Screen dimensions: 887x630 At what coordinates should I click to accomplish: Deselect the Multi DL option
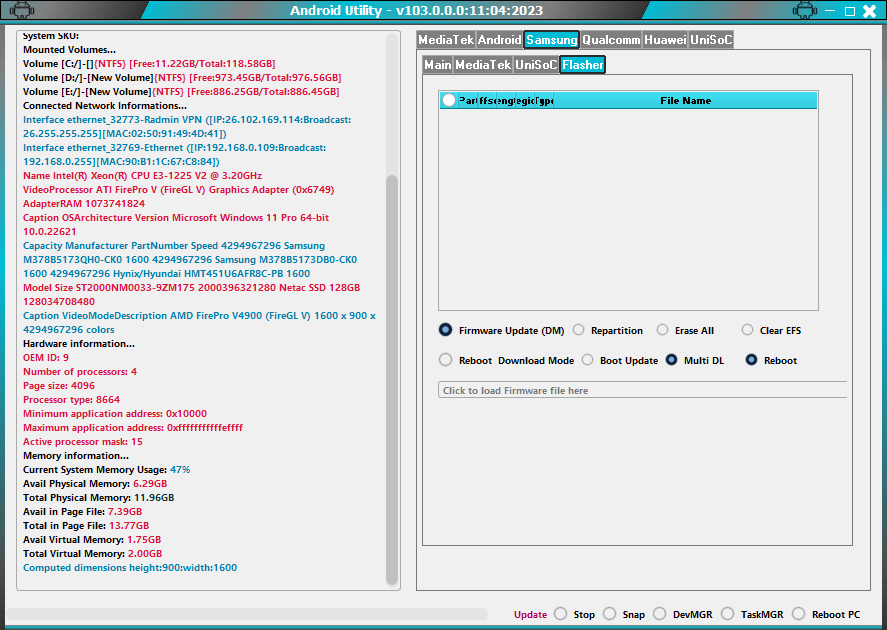[671, 360]
